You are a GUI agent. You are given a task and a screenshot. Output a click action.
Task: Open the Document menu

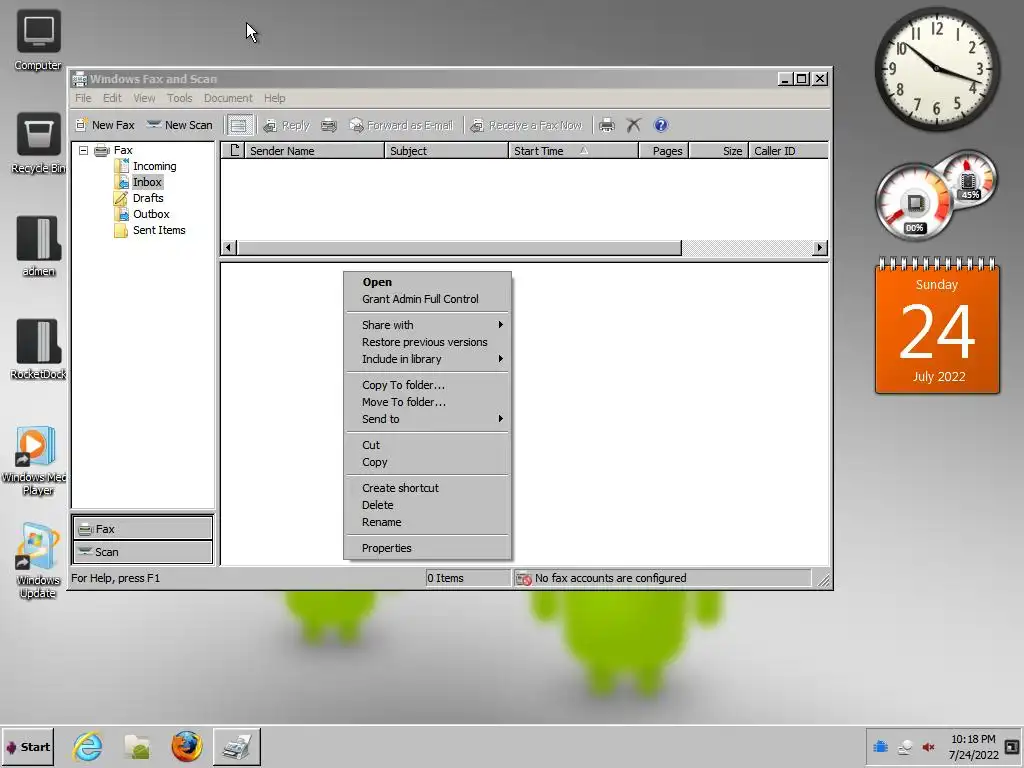tap(228, 98)
